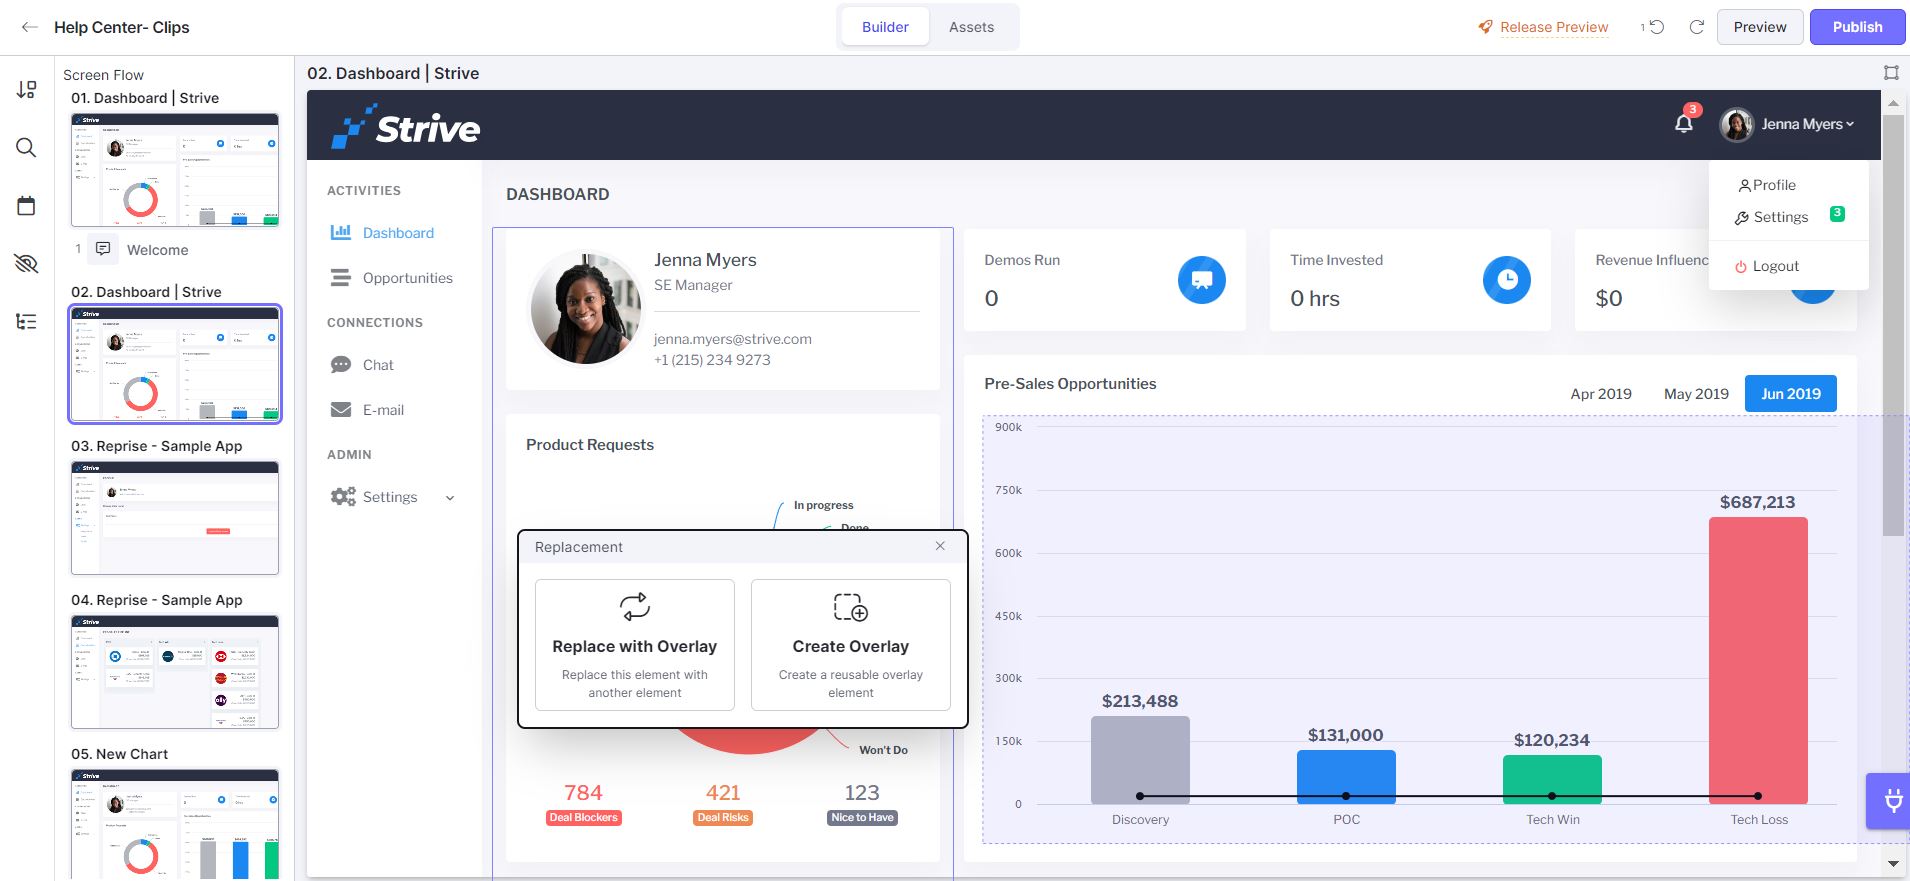Screen dimensions: 1910x881
Task: Select the 02. Dashboard | Strive thumbnail
Action: pos(175,364)
